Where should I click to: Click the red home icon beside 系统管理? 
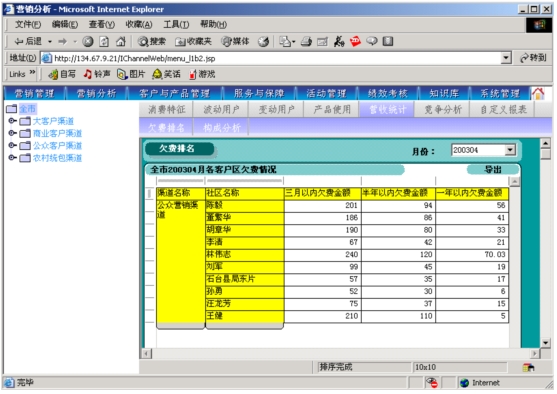pyautogui.click(x=538, y=94)
